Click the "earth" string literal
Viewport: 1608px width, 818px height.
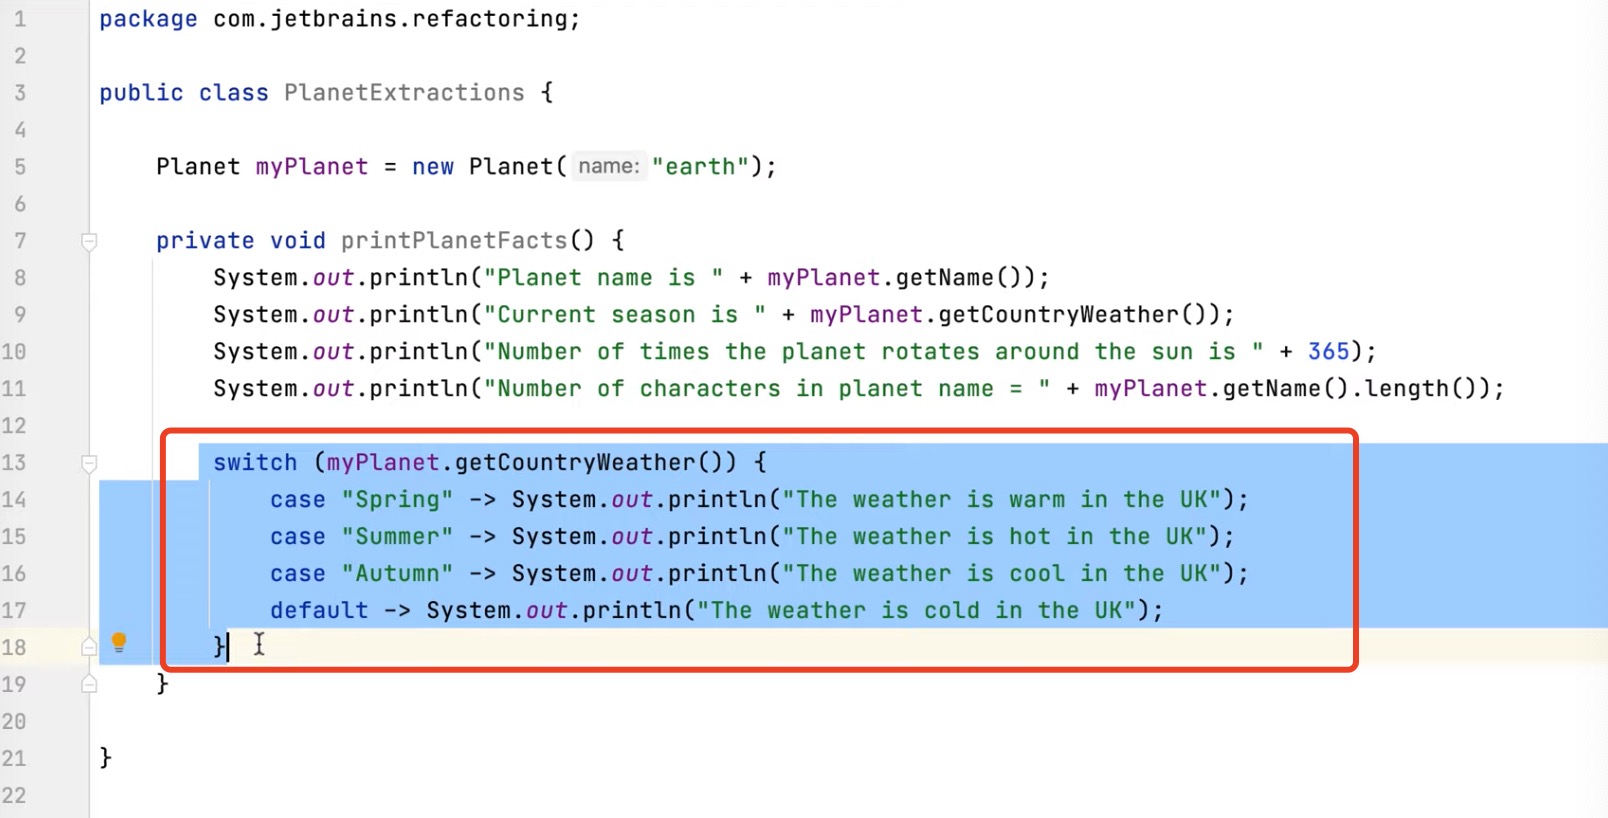point(700,167)
